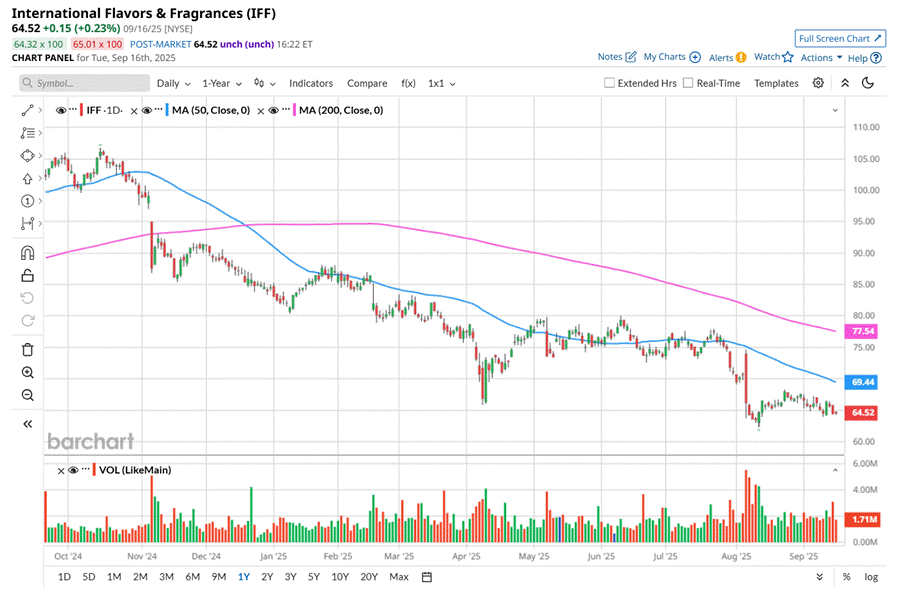Delete drawings with trash icon
Viewport: 903px width, 595px height.
[27, 350]
